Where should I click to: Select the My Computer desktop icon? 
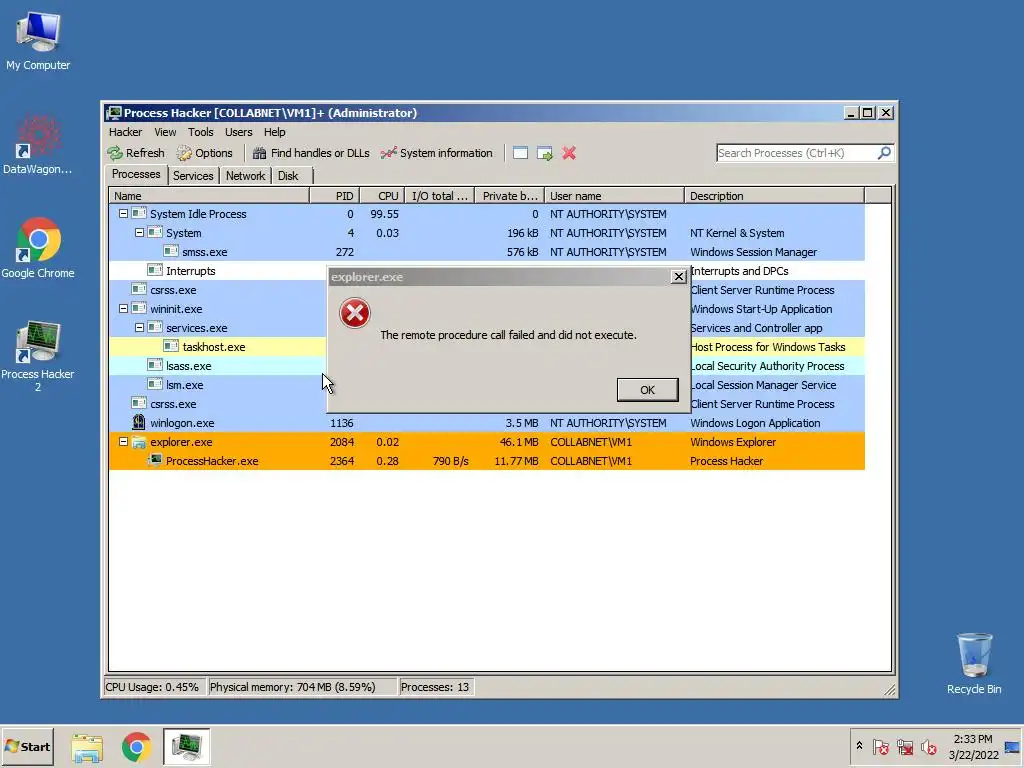(x=38, y=40)
